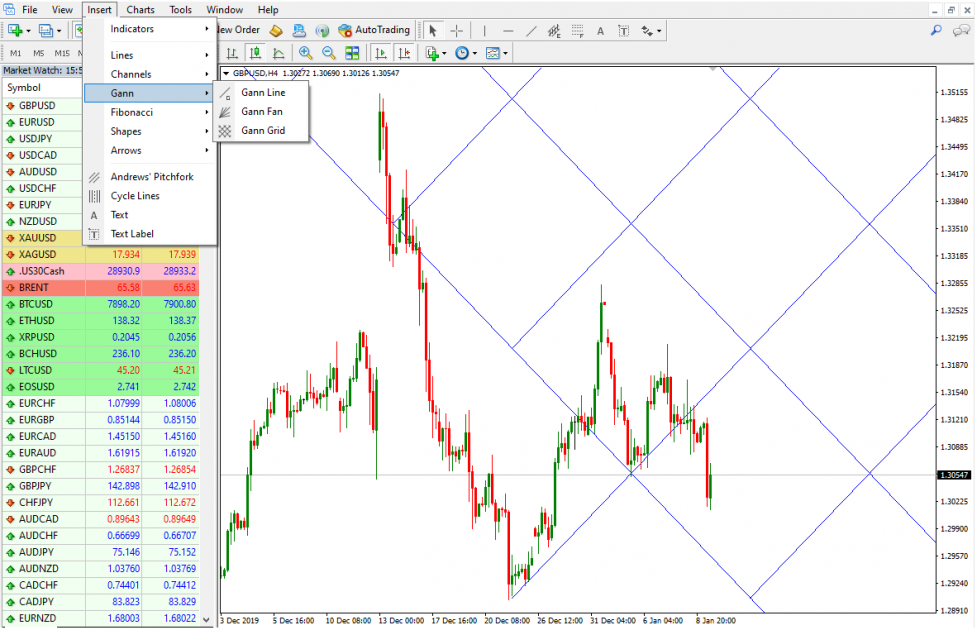Select the crosshair tool

[457, 31]
